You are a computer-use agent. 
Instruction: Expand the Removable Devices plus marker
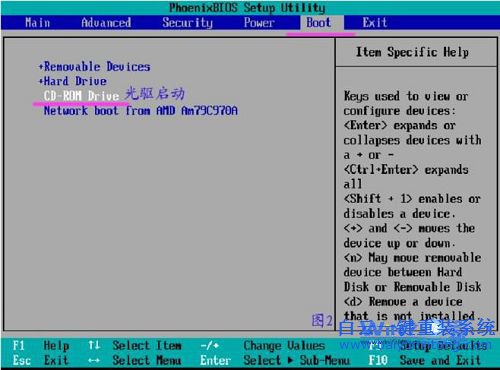click(41, 67)
